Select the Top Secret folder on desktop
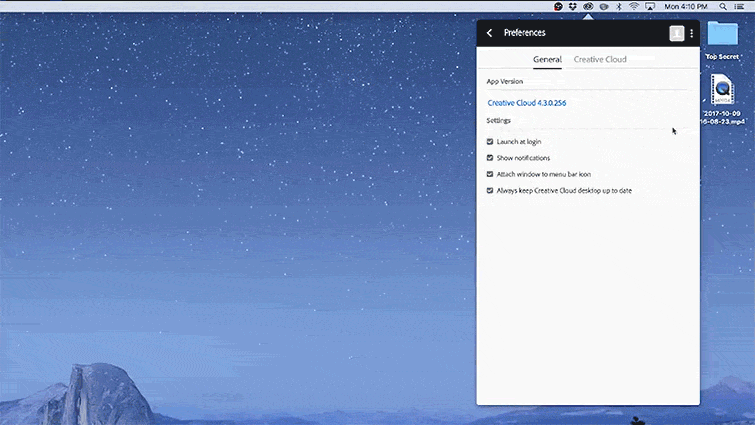Image resolution: width=755 pixels, height=425 pixels. pos(722,34)
